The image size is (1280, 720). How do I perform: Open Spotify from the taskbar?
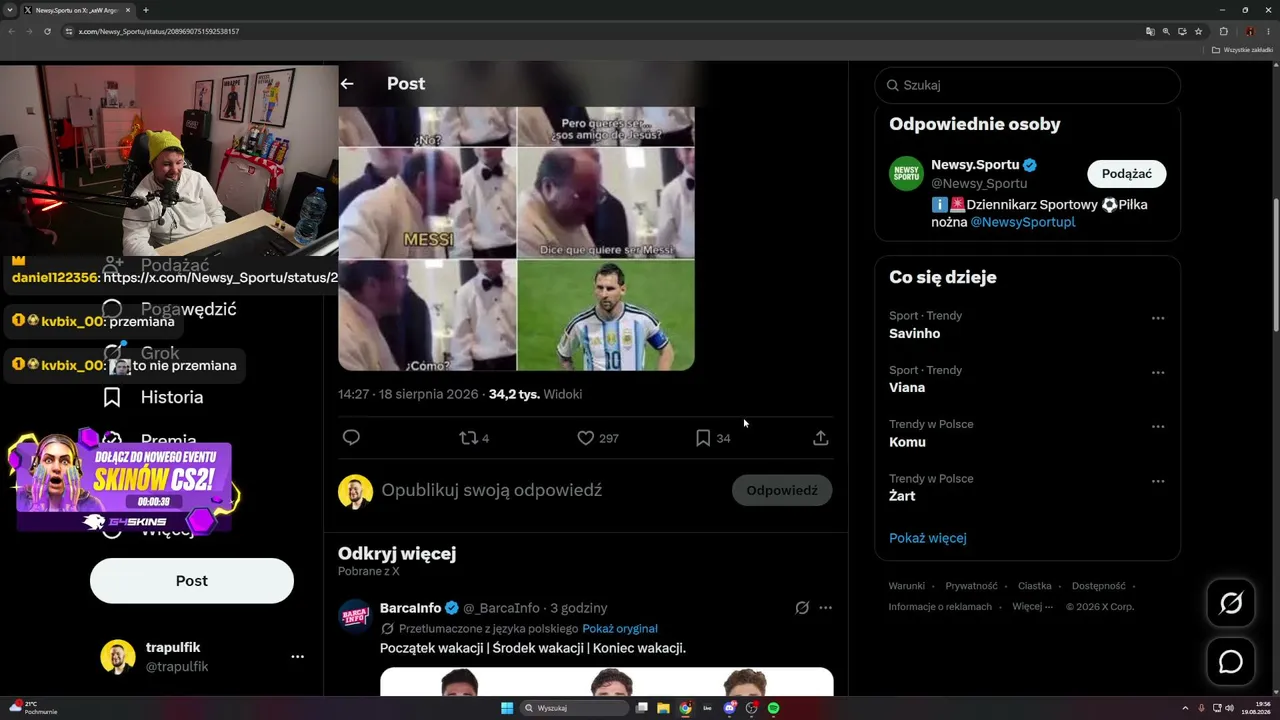click(x=774, y=708)
